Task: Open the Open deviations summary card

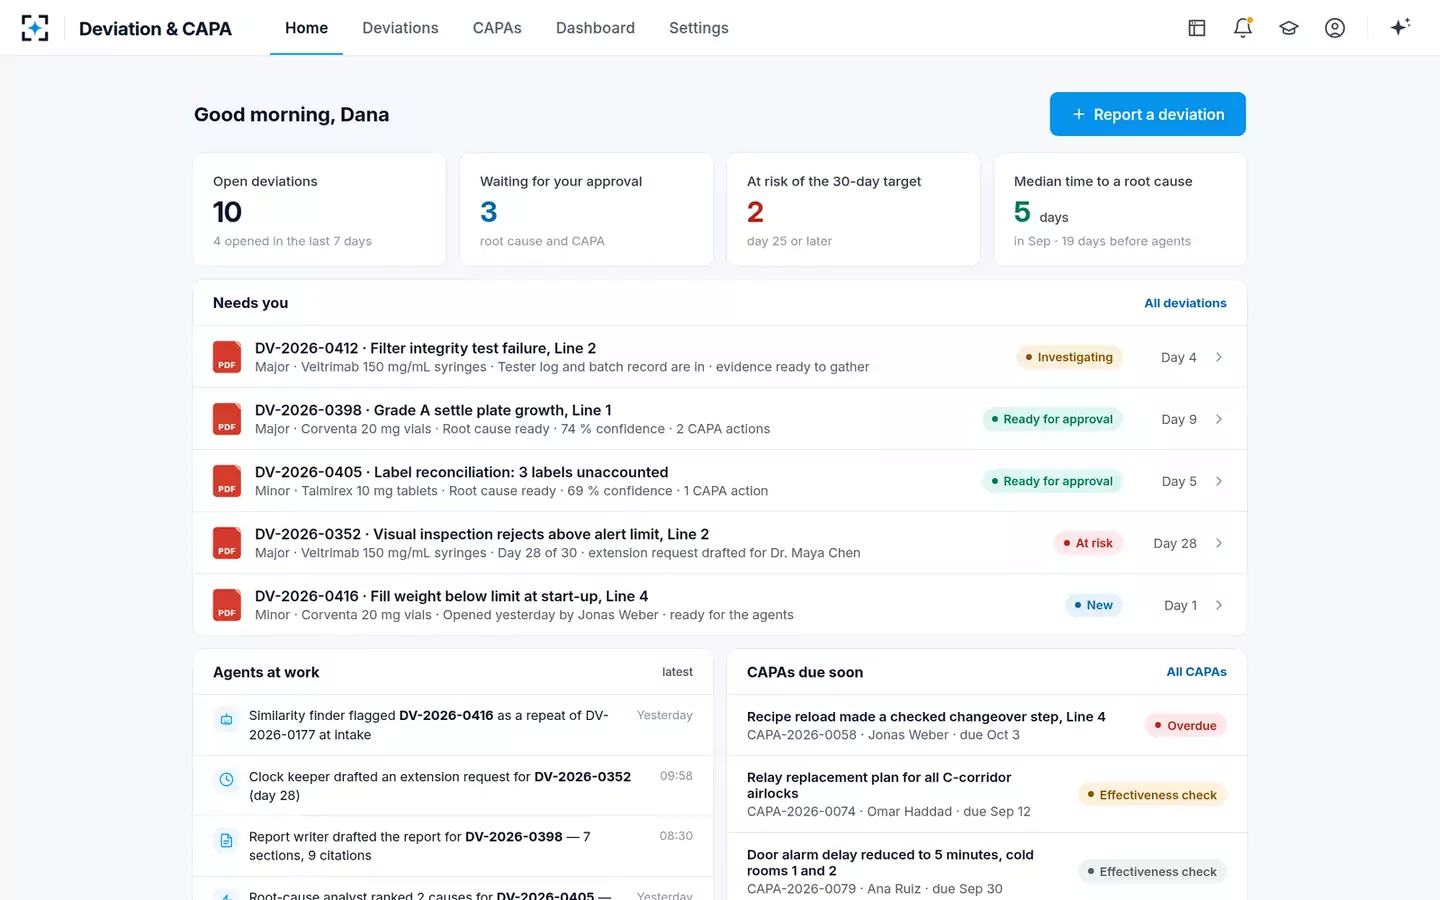Action: click(x=319, y=209)
